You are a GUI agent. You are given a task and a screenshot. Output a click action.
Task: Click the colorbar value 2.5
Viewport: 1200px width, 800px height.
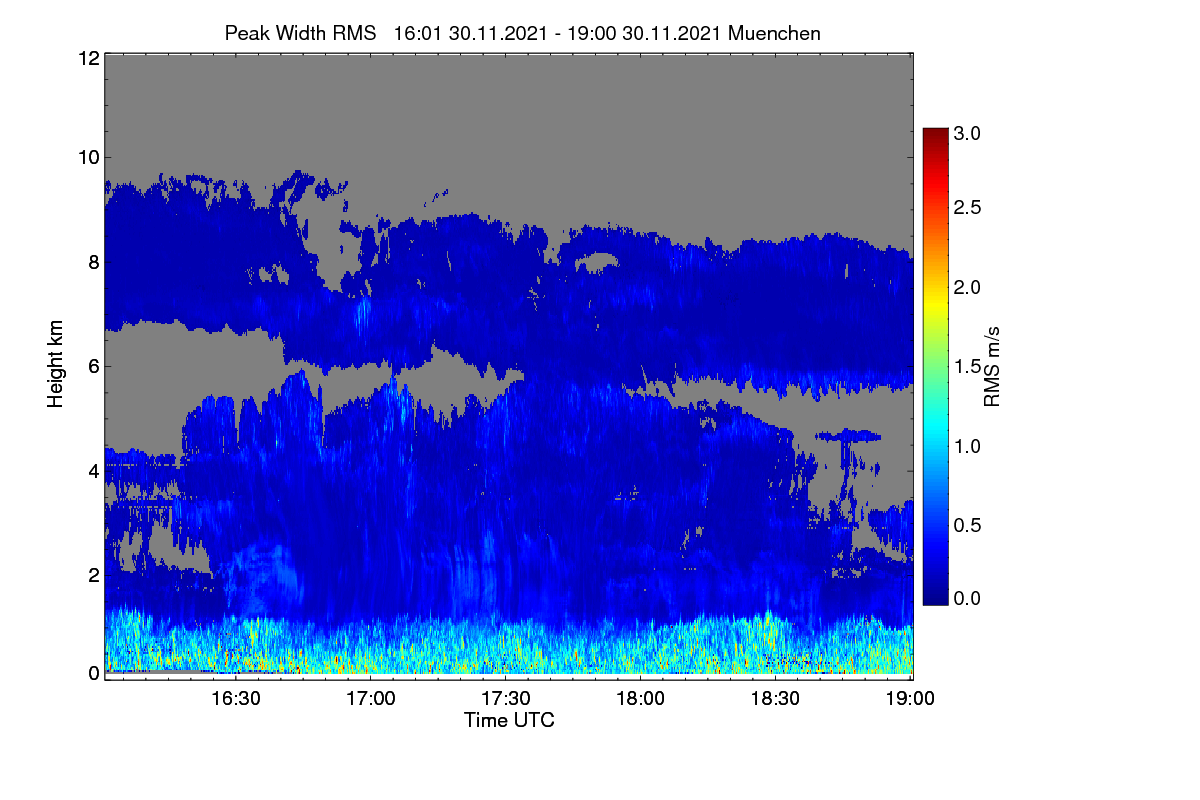[968, 208]
